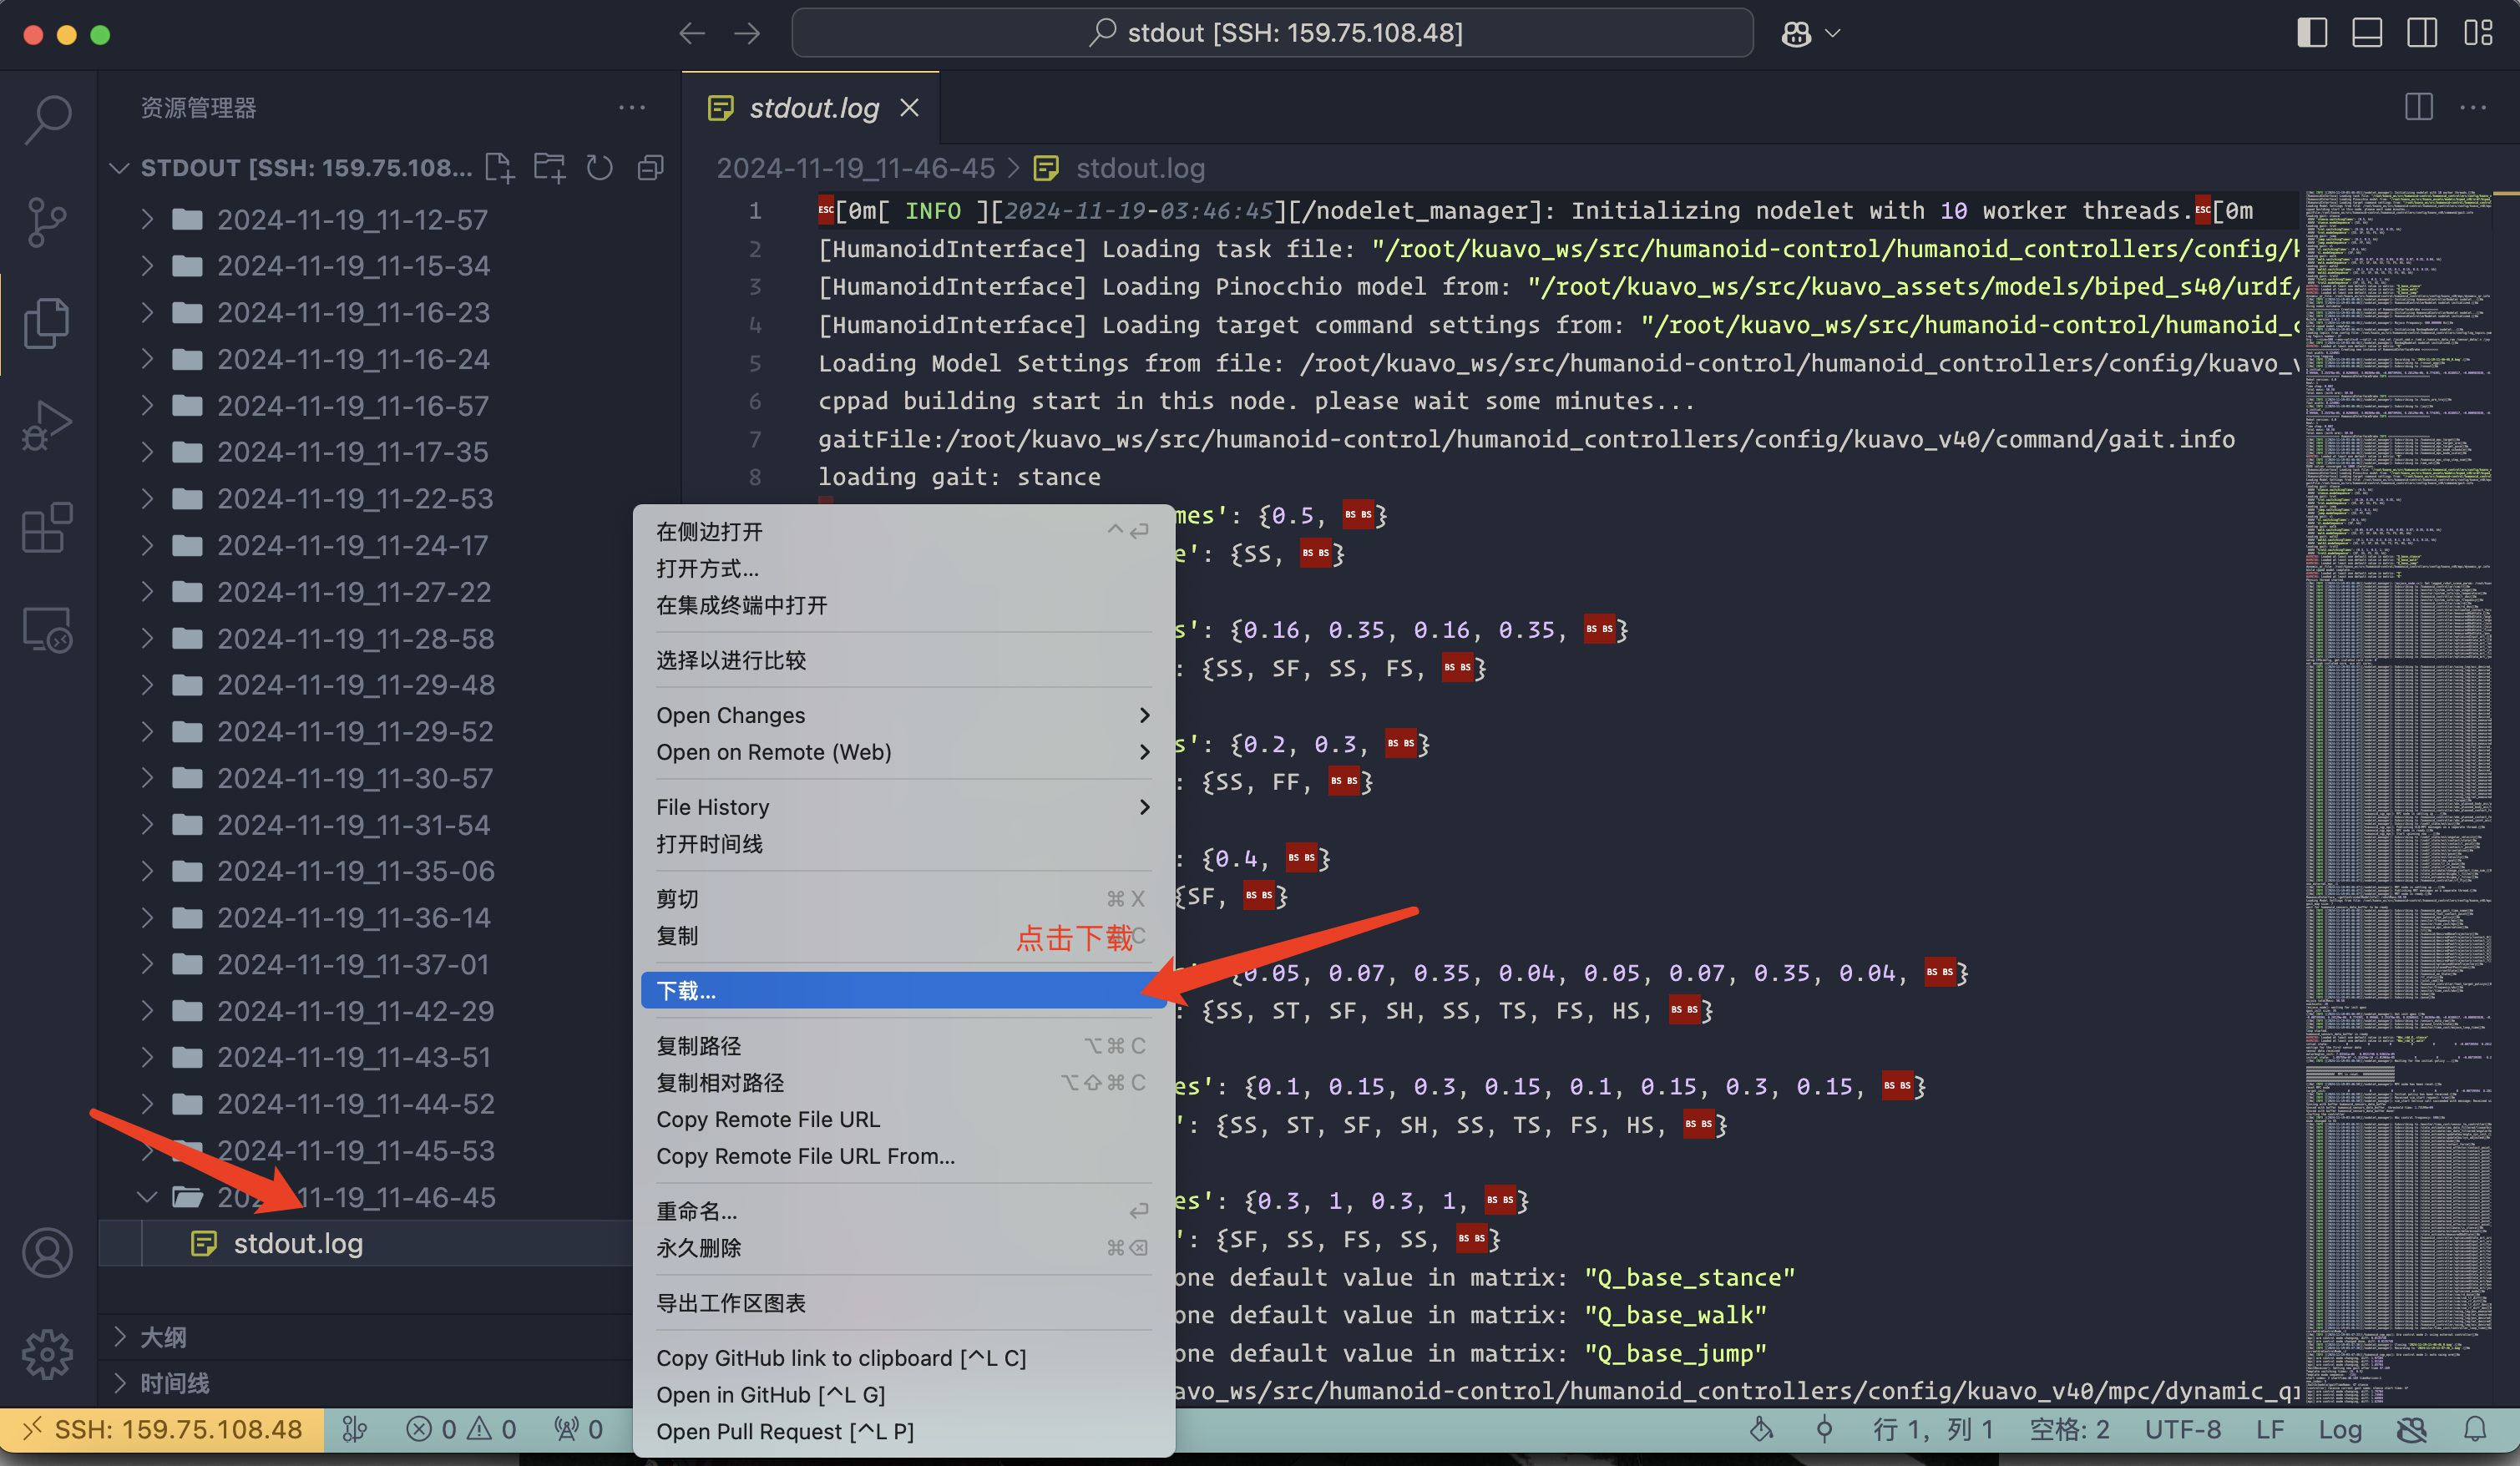This screenshot has height=1466, width=2520.
Task: Refresh the explorer file tree
Action: pos(599,167)
